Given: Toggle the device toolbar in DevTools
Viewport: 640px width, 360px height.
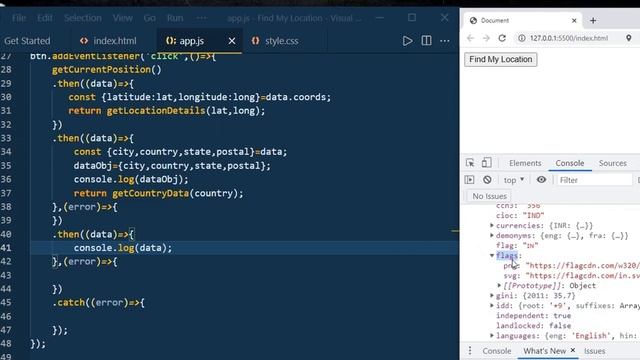Looking at the screenshot, I should pos(486,163).
